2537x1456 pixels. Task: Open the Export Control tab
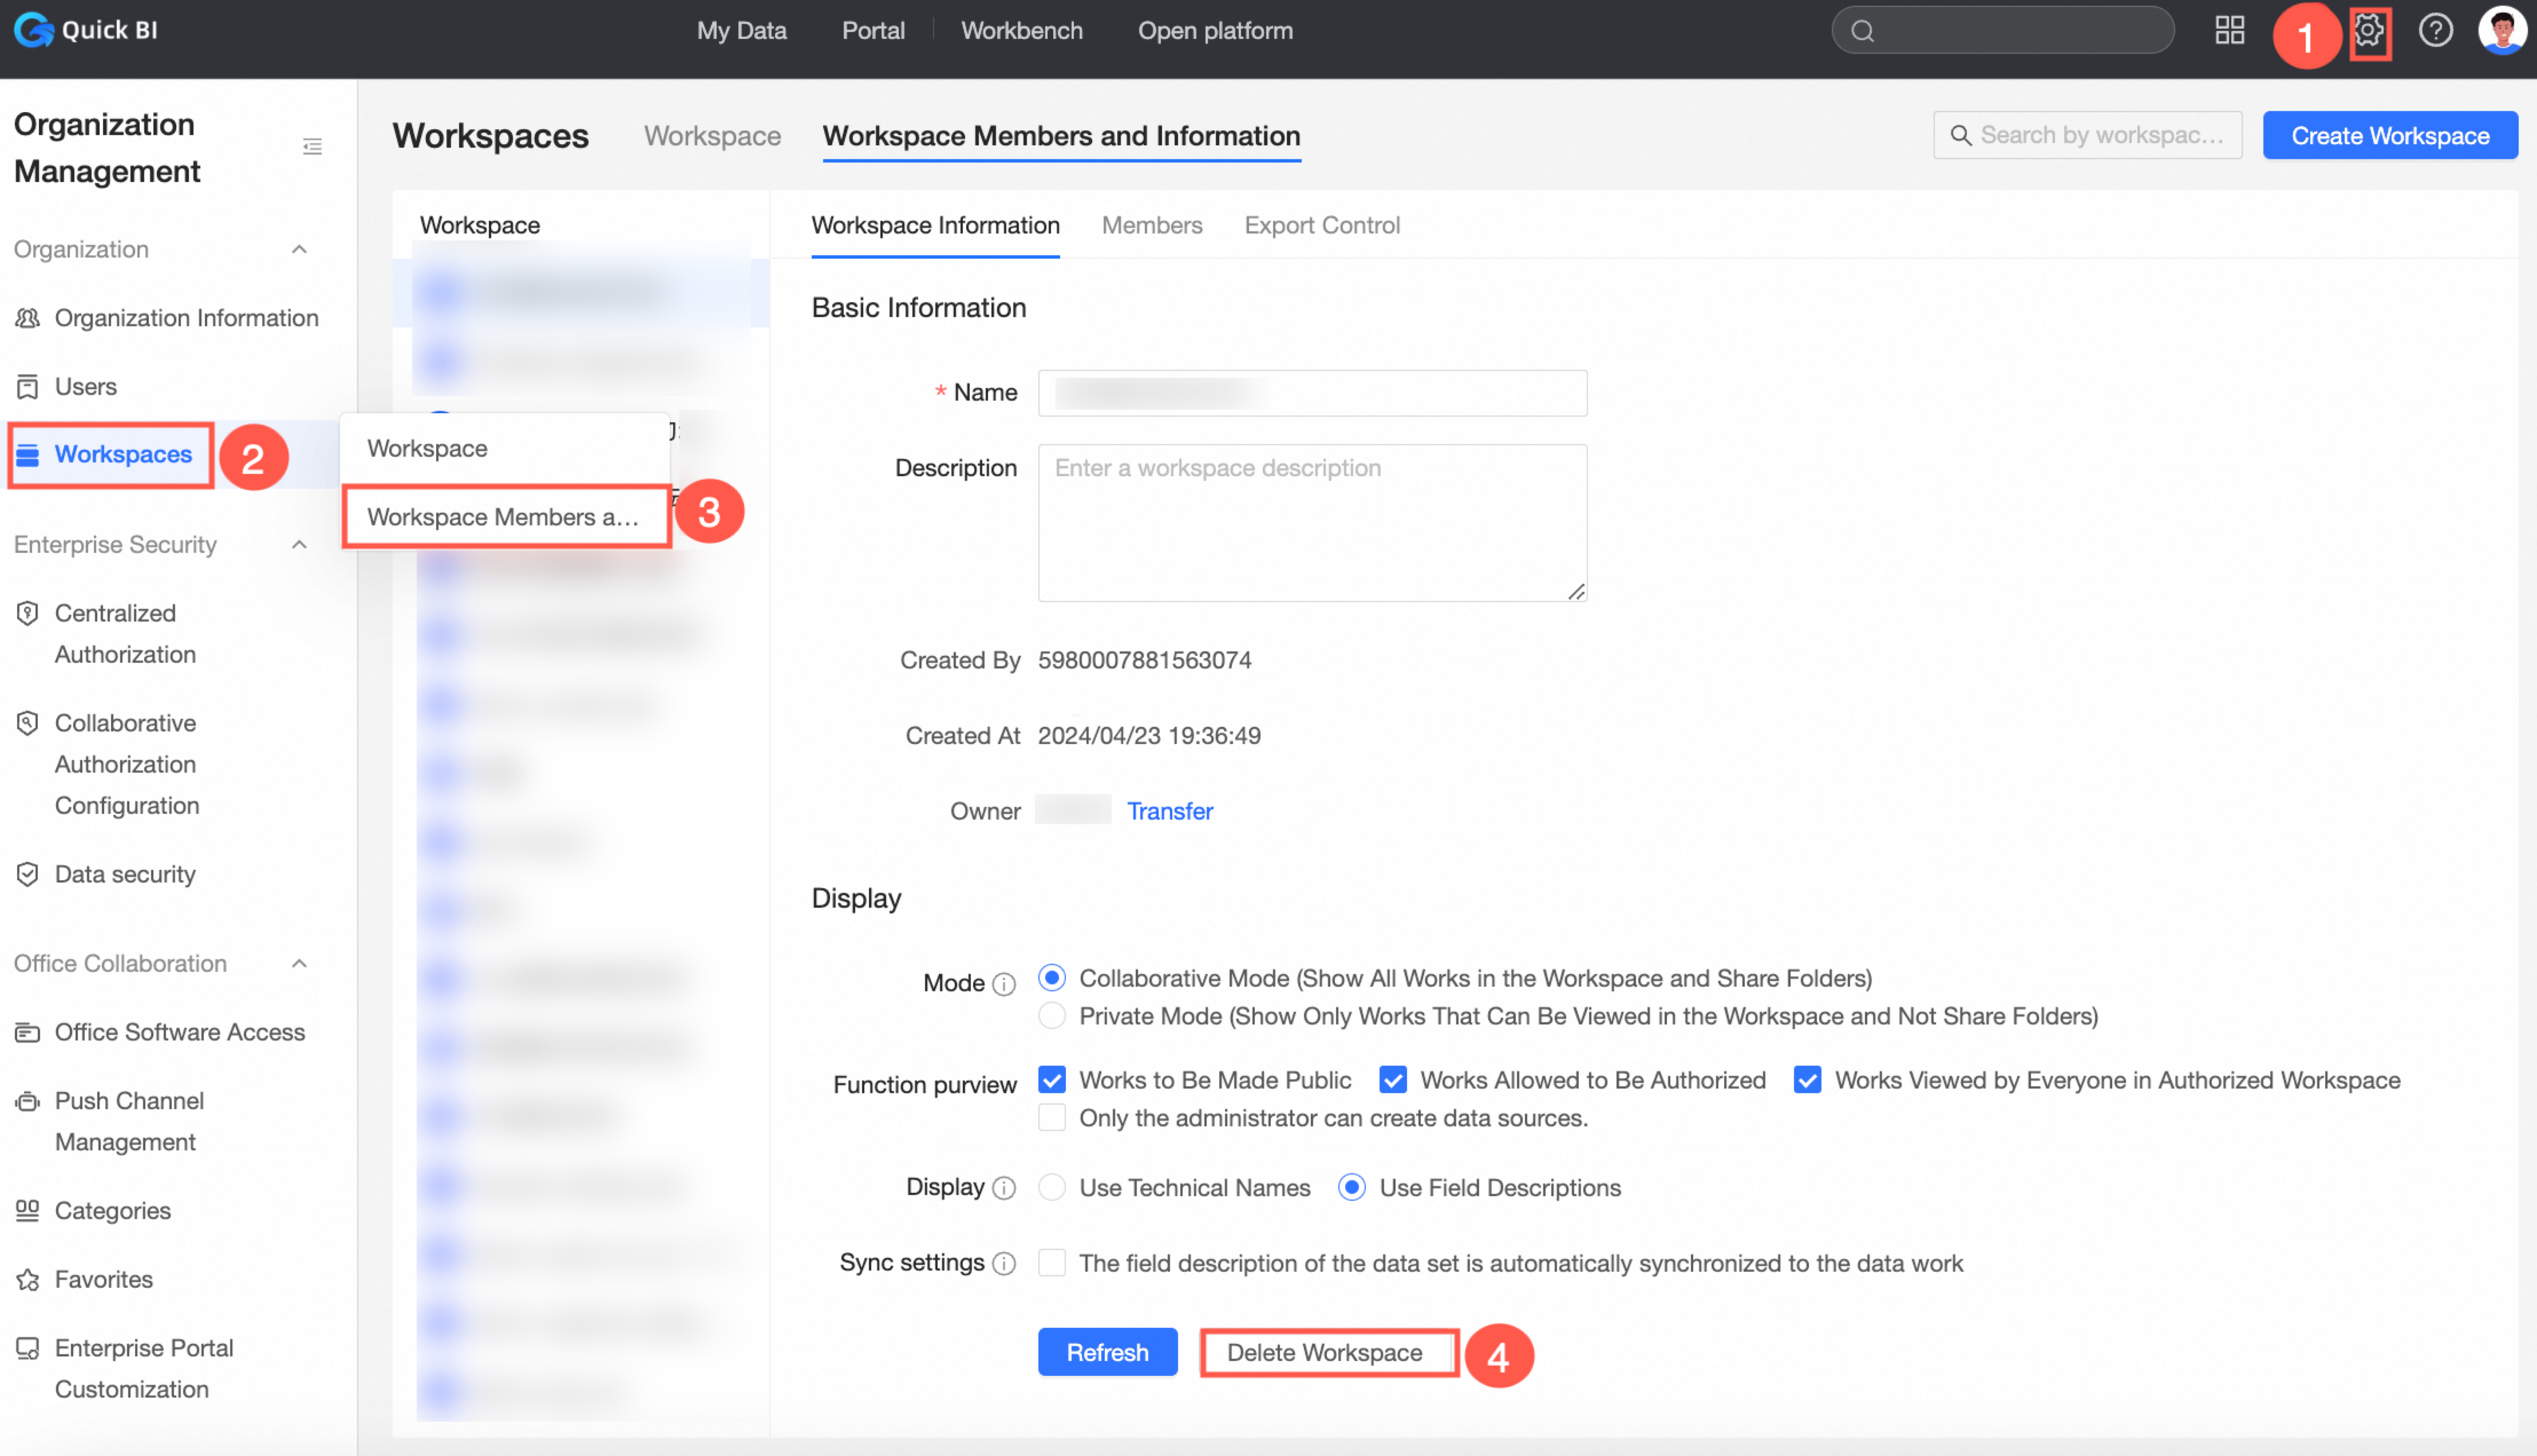[x=1321, y=225]
